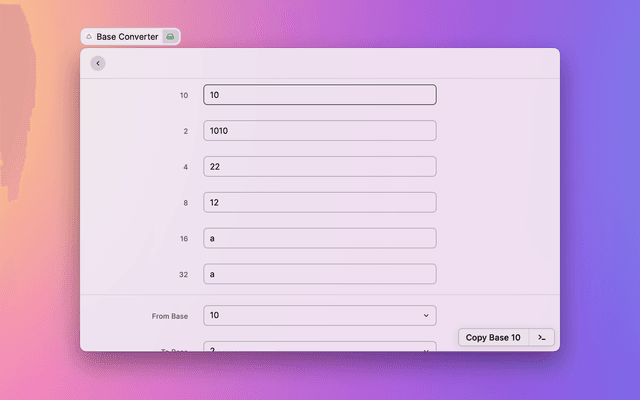
Task: Click the octal field showing 12
Action: (320, 203)
